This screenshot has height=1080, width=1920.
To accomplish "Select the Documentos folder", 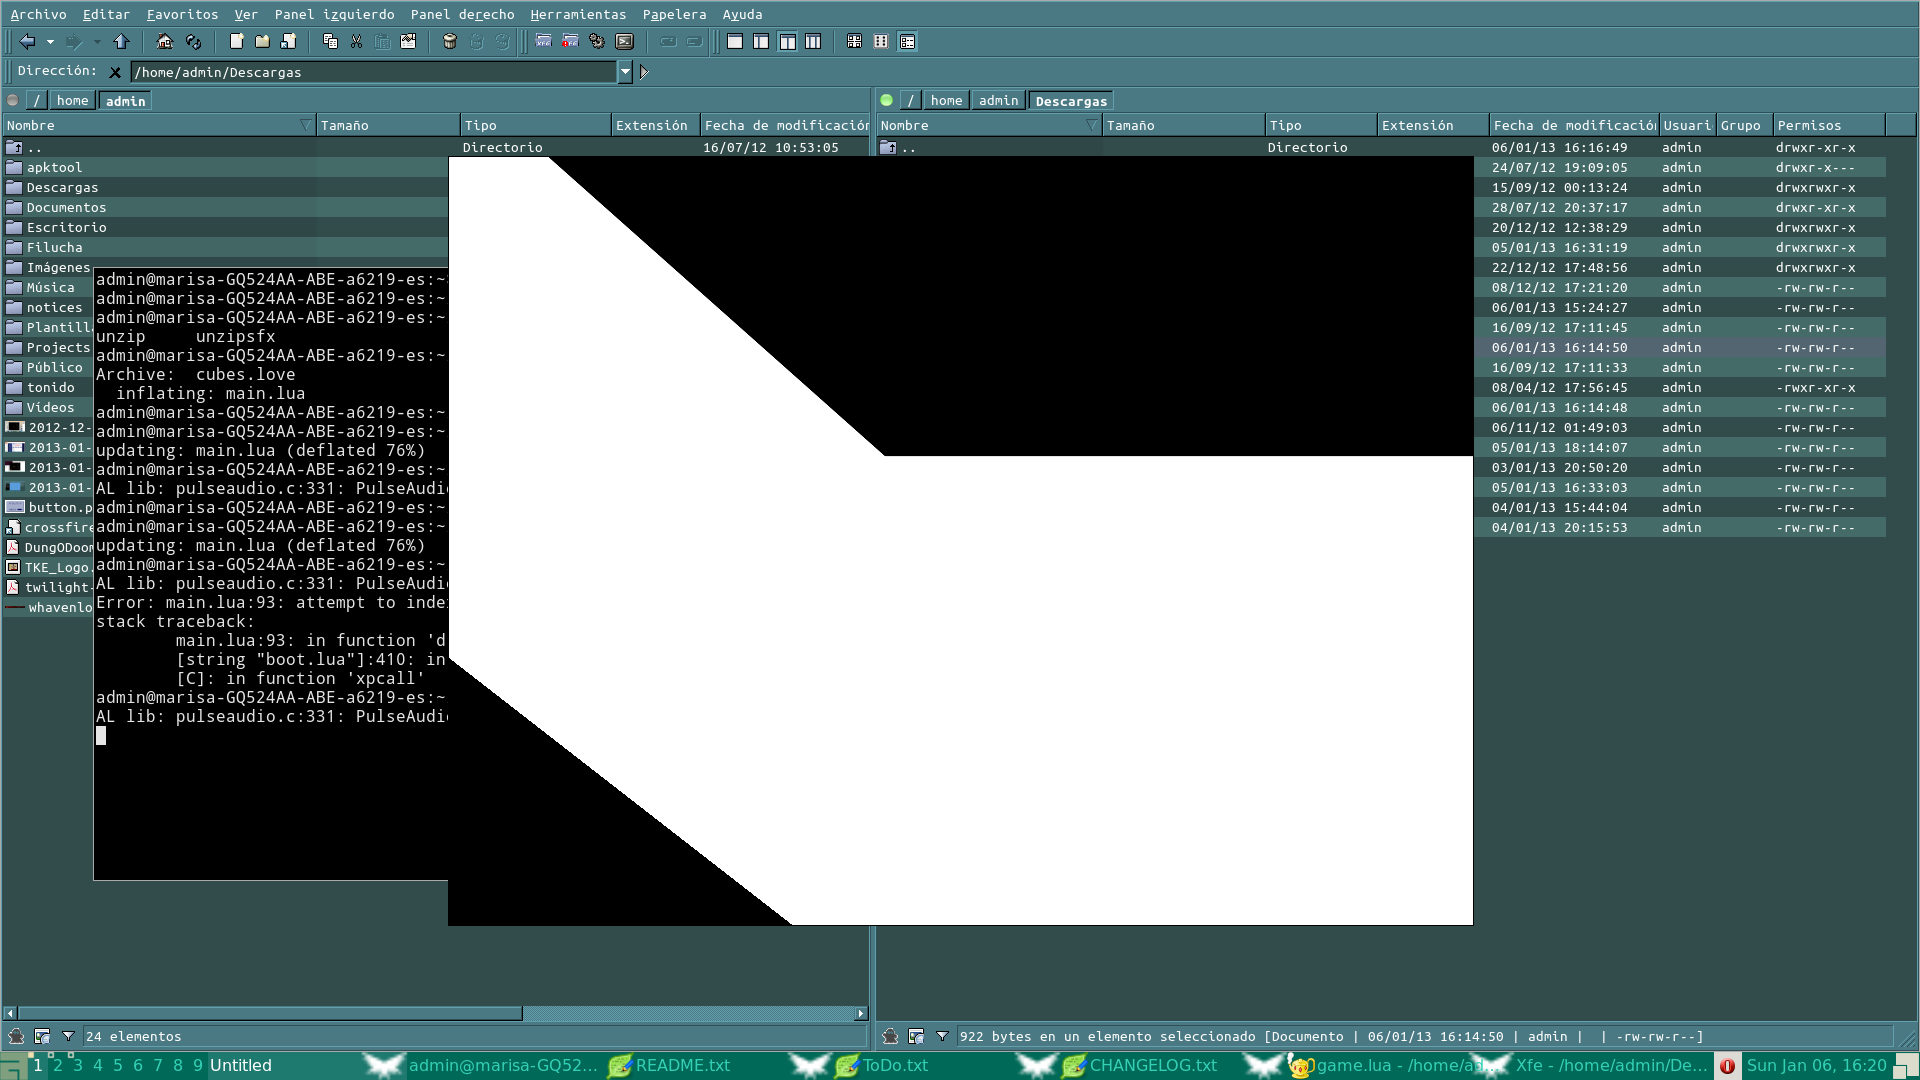I will pos(66,207).
